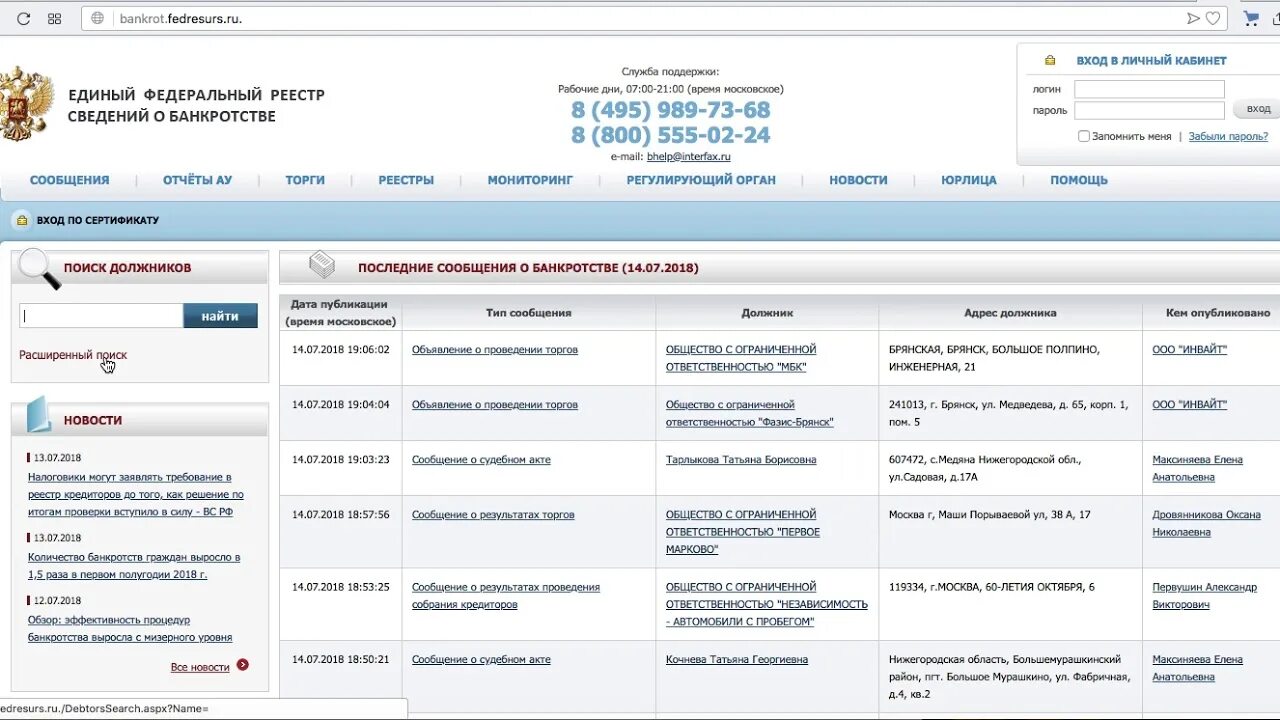Click the lock icon beside personal cabinet login
The height and width of the screenshot is (720, 1280).
1050,61
